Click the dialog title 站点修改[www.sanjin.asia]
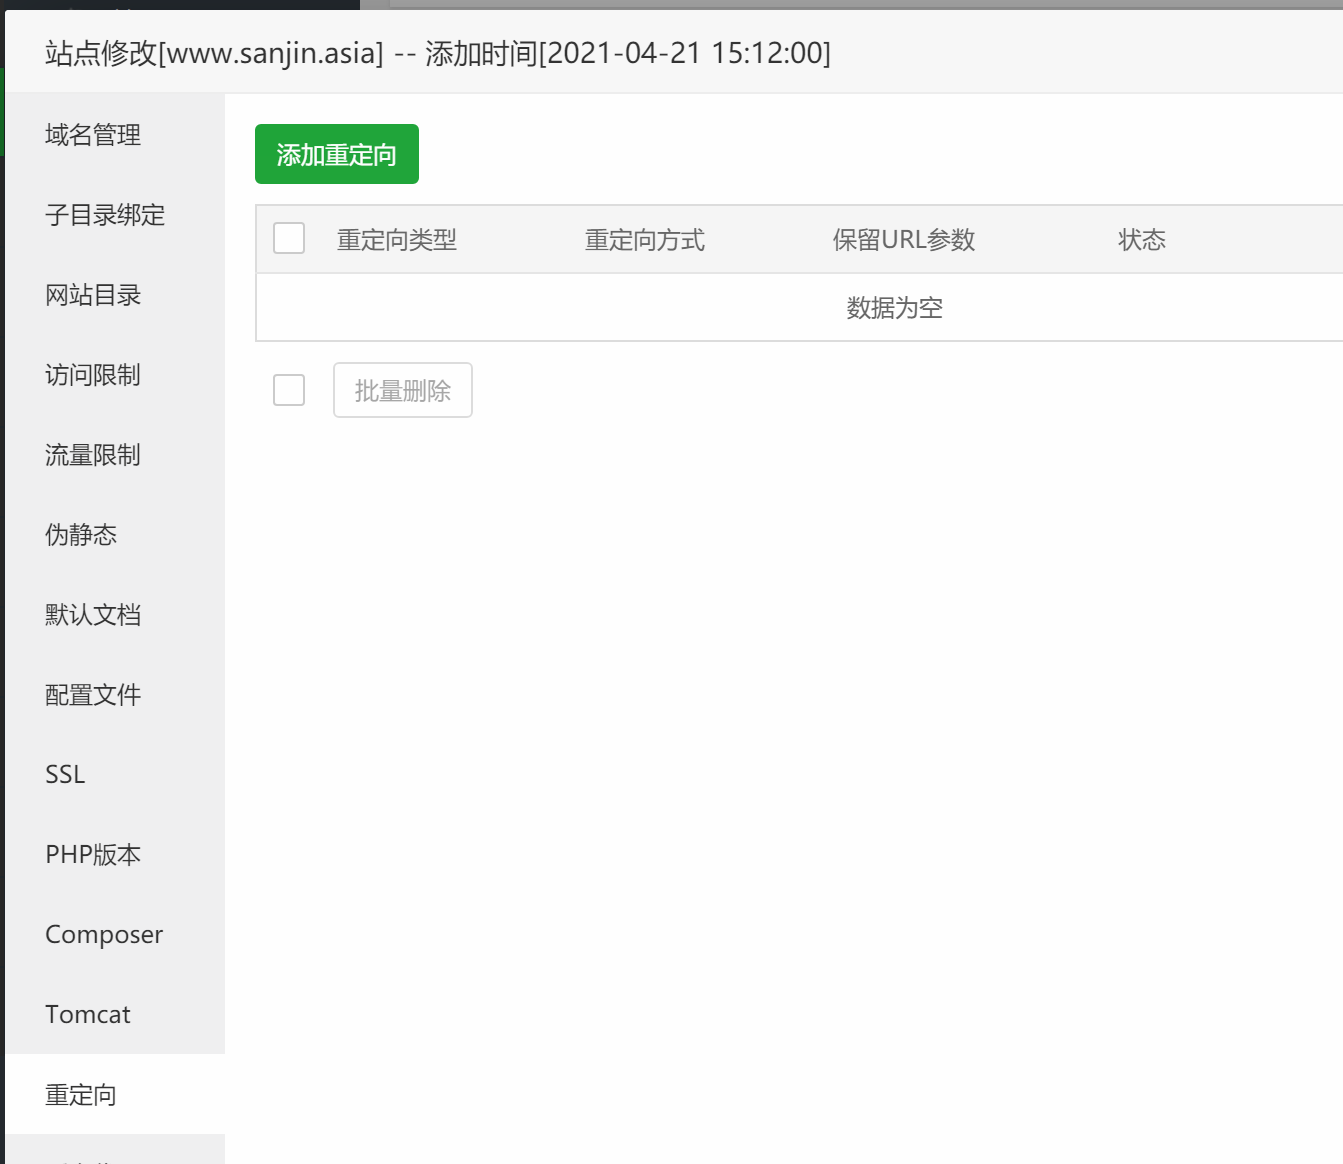This screenshot has width=1343, height=1164. click(214, 52)
